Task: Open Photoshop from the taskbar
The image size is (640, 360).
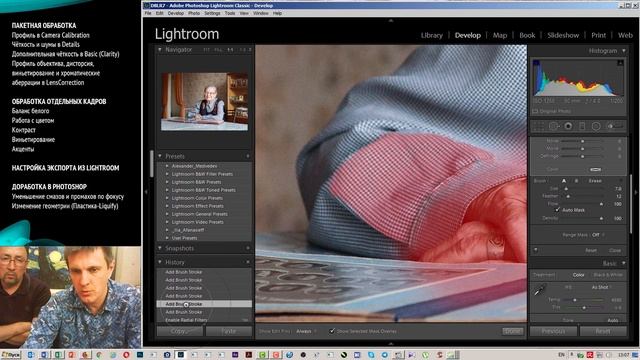Action: (x=140, y=355)
